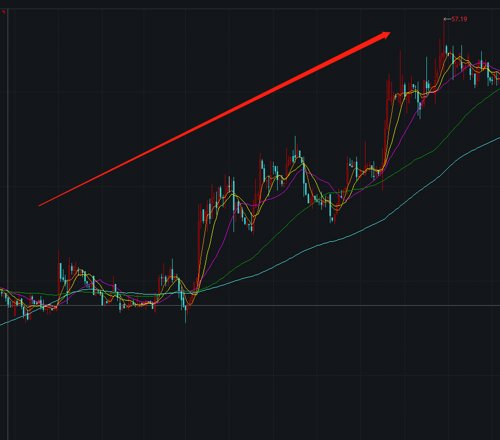Click the 57.19 peak price label
Image resolution: width=500 pixels, height=440 pixels.
click(x=459, y=19)
